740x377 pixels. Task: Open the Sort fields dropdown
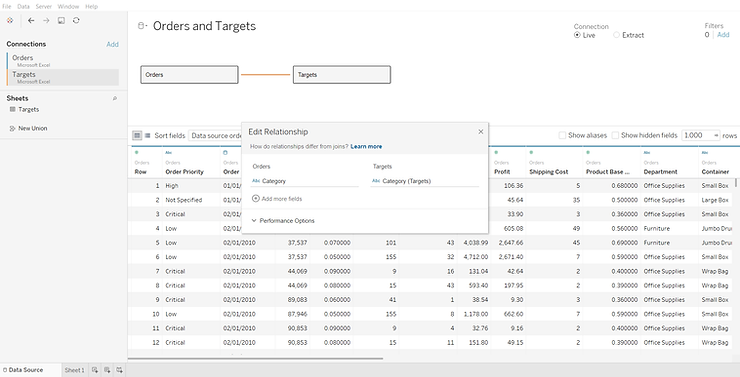tap(216, 135)
